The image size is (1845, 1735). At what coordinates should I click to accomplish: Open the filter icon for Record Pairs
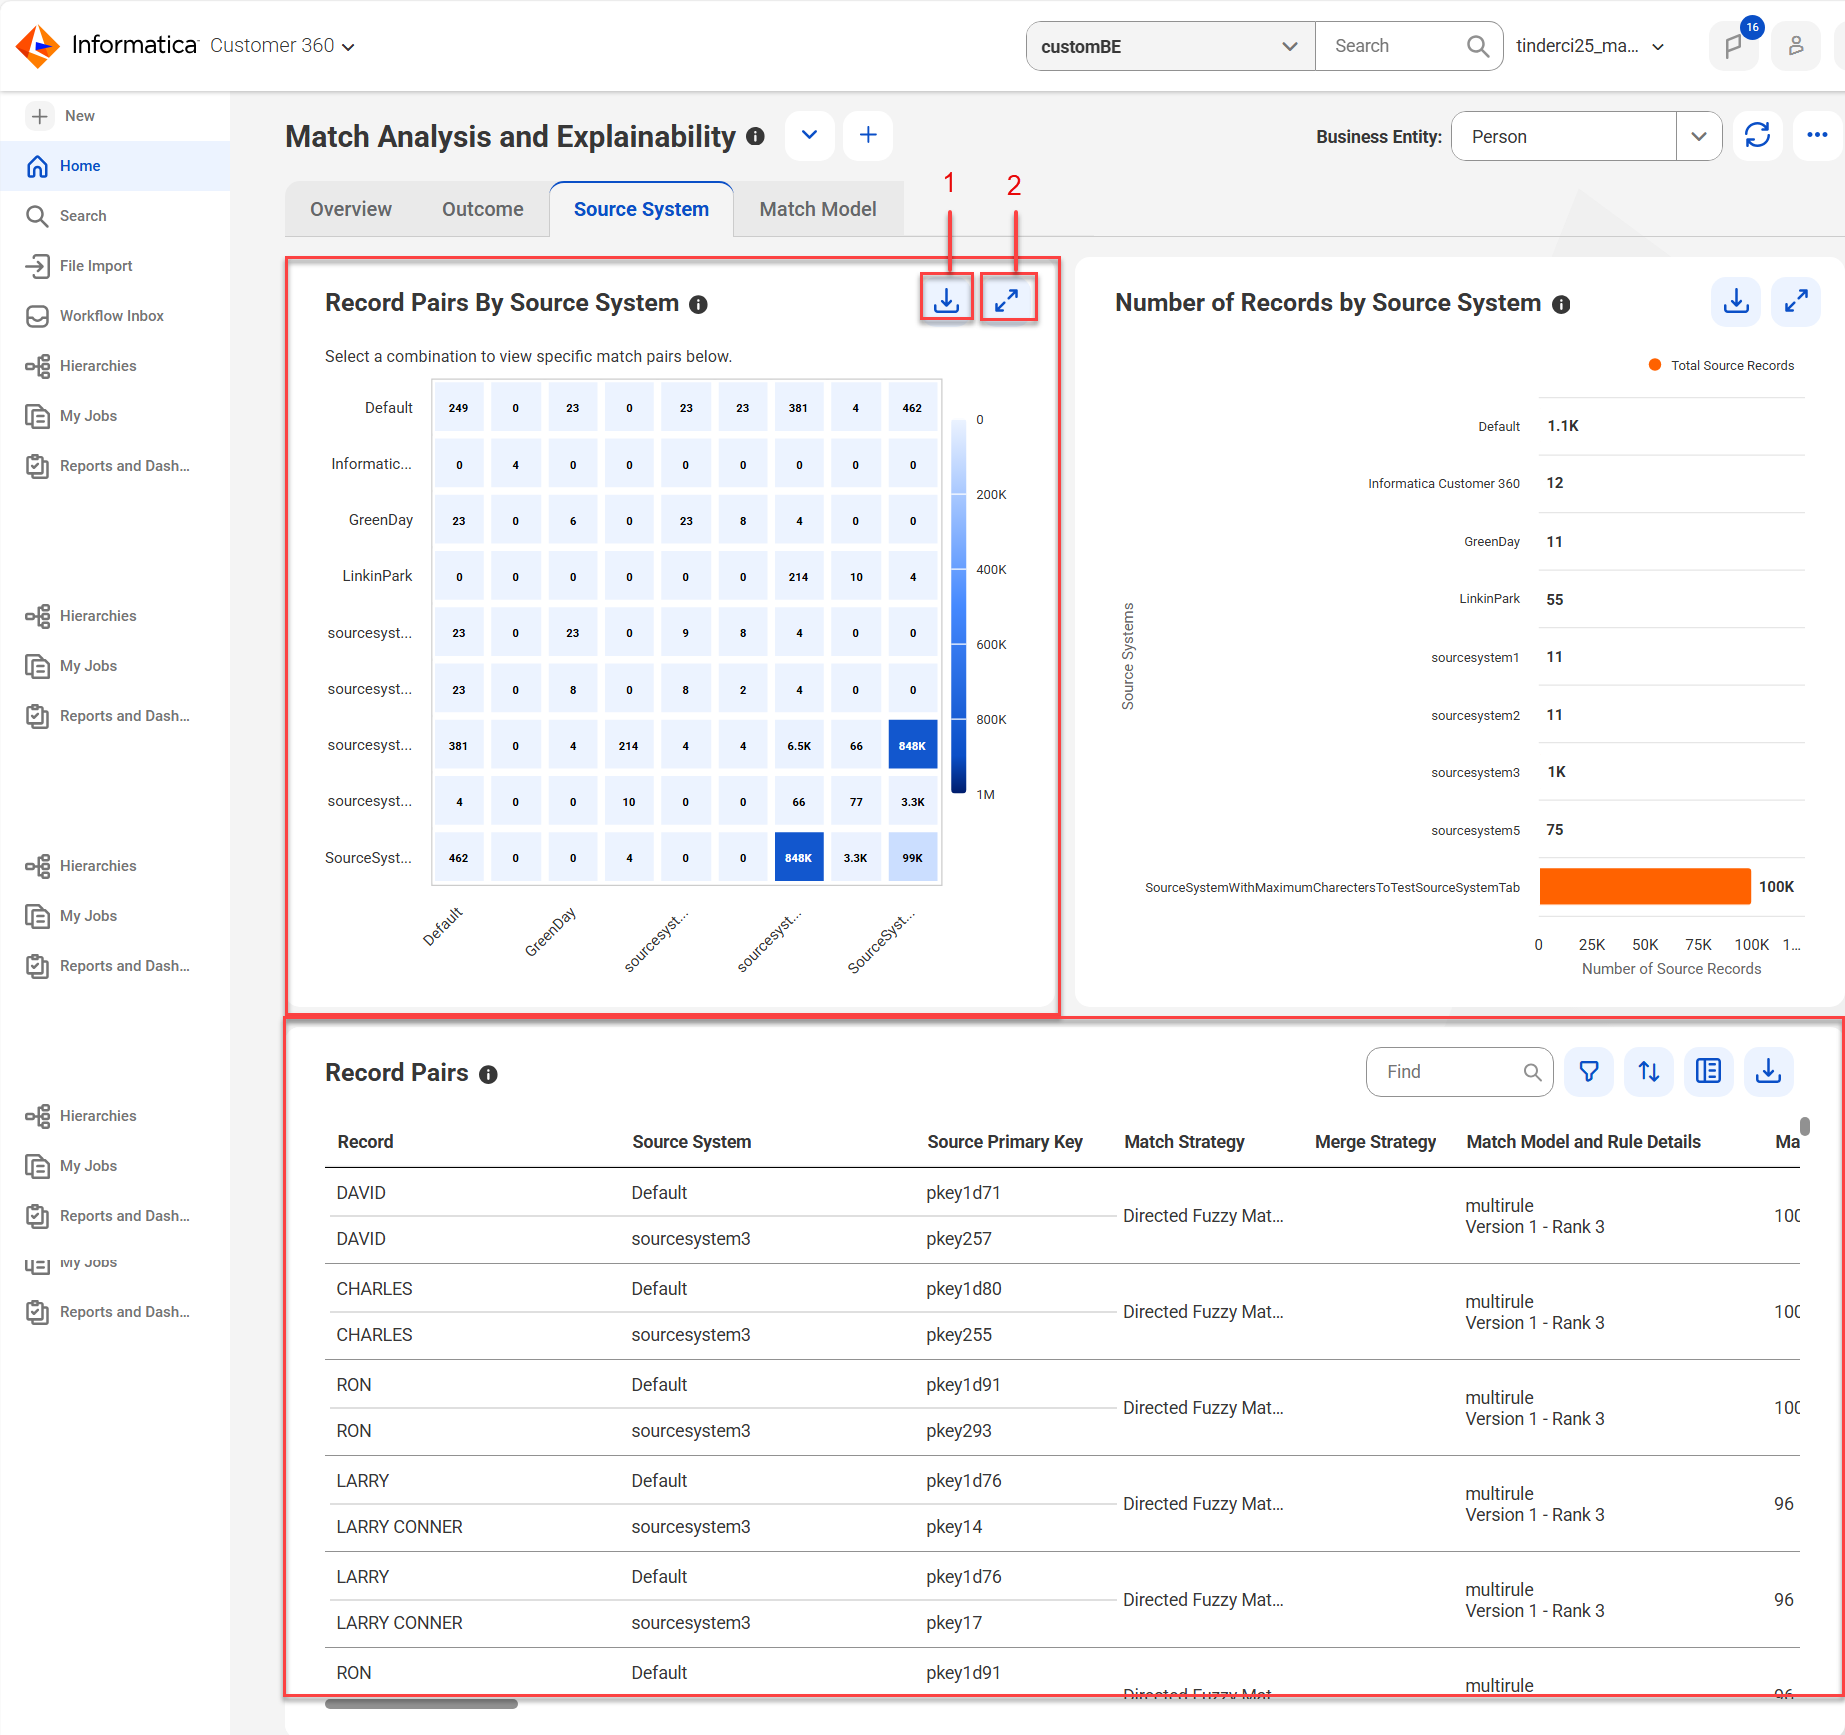point(1589,1072)
